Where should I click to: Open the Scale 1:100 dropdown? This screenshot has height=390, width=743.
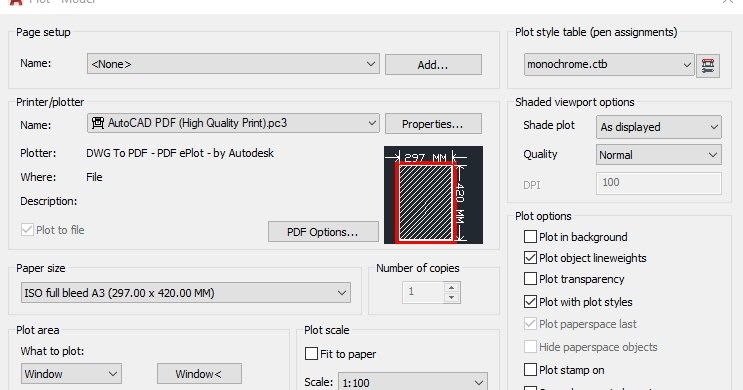(413, 381)
